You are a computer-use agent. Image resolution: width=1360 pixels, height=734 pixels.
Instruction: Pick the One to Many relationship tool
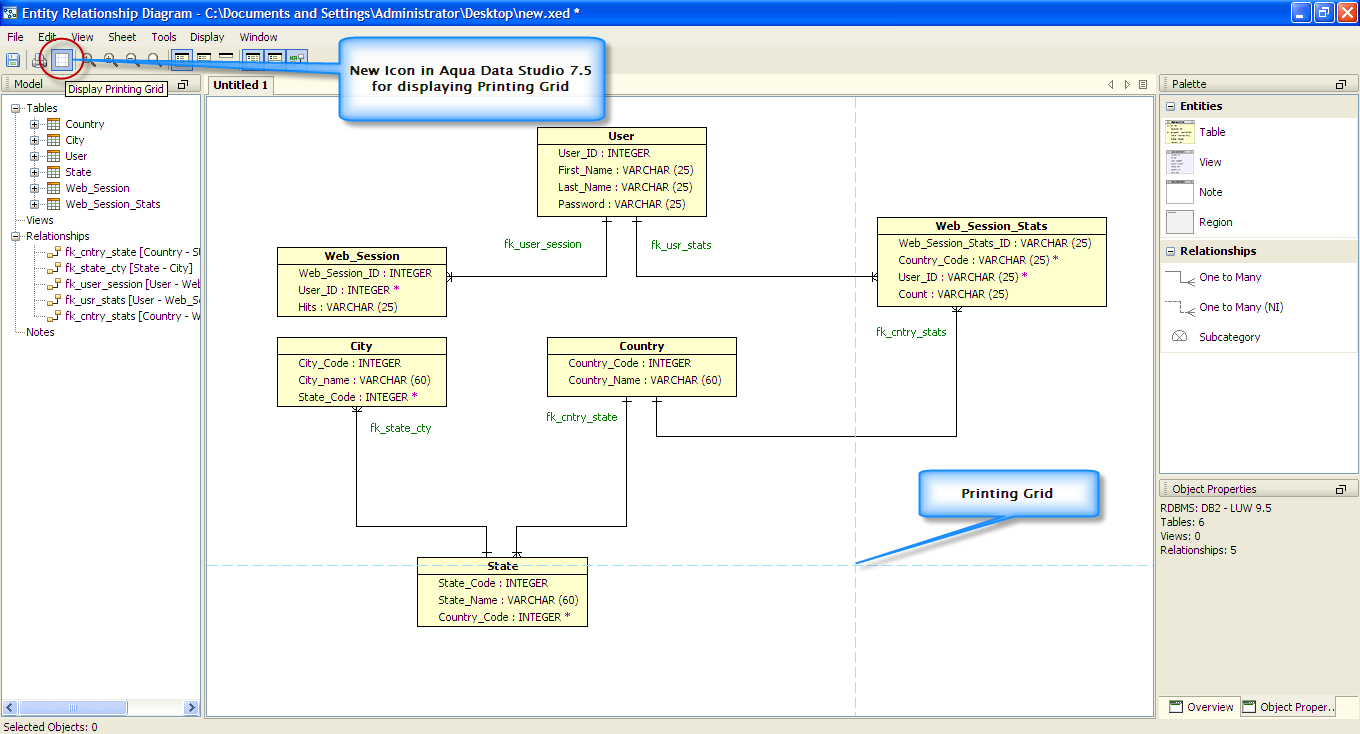[1213, 277]
